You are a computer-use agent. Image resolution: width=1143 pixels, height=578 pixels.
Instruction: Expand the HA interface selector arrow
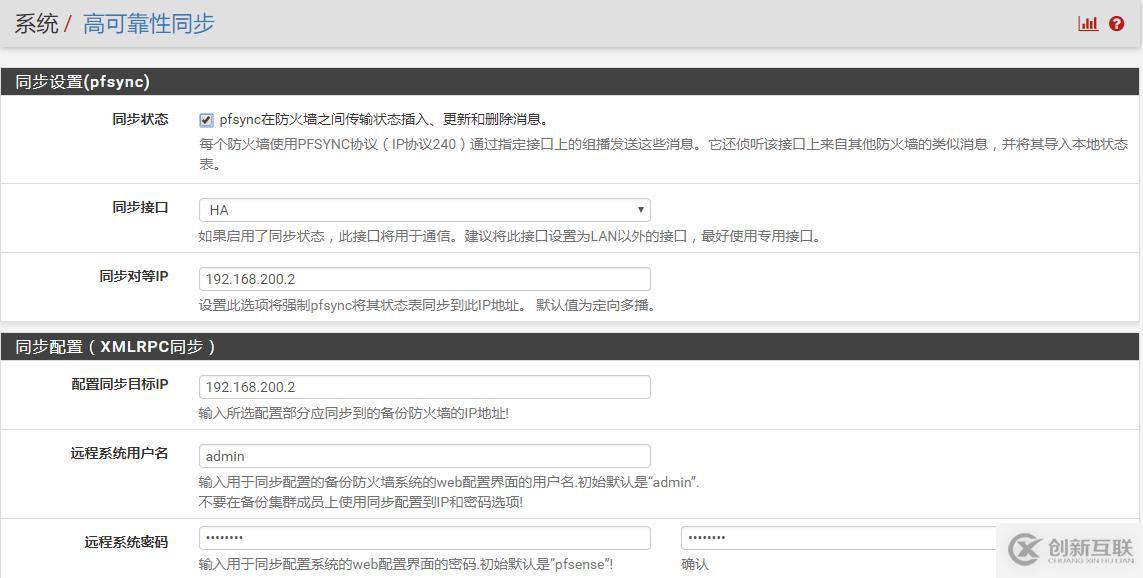[x=641, y=209]
